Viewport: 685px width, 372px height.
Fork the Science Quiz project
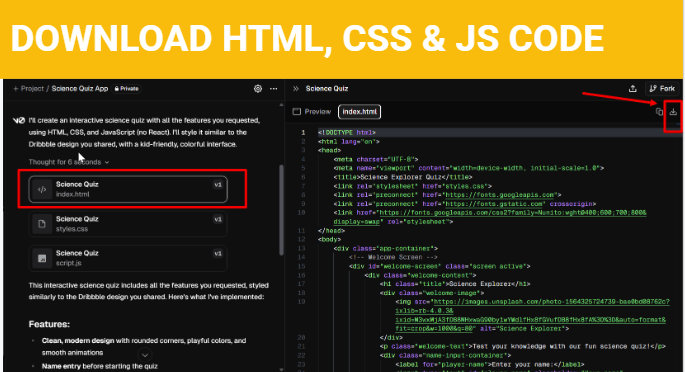tap(662, 89)
